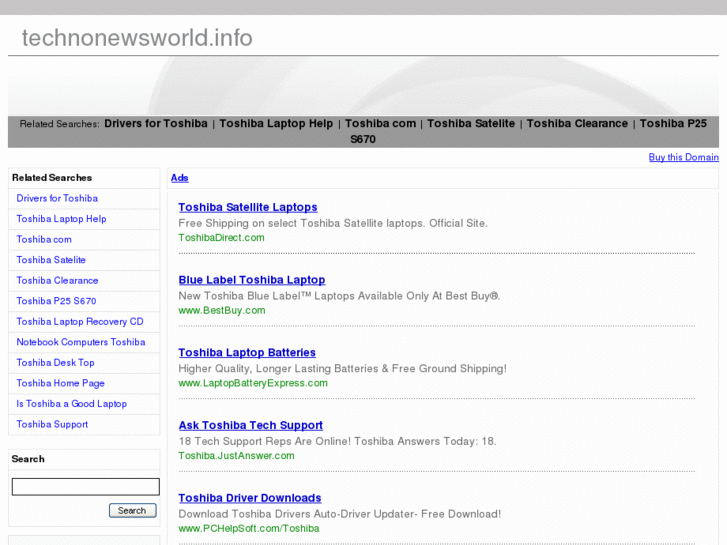Click sidebar link 'Toshiba Satelite'

(51, 260)
